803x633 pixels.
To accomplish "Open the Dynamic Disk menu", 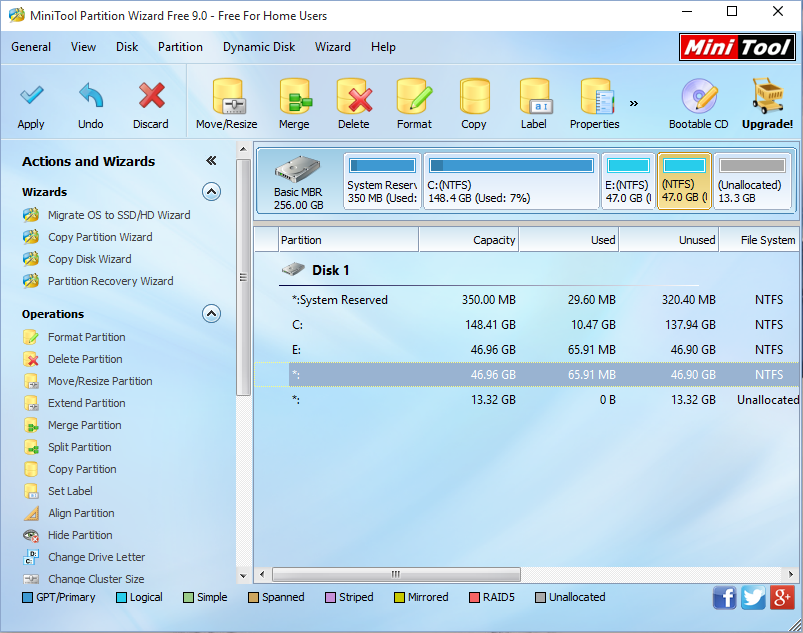I will [x=259, y=47].
